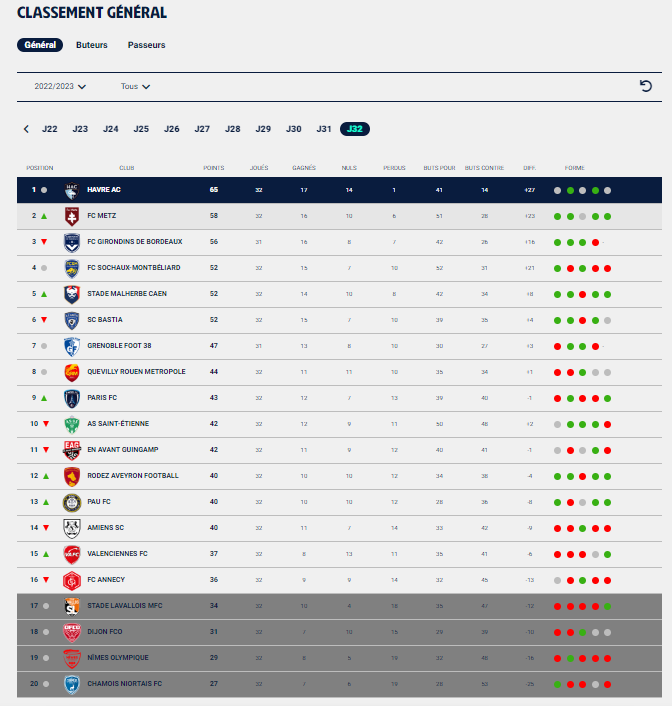Viewport: 672px width, 706px height.
Task: Select the Général ranking pill
Action: tap(40, 45)
